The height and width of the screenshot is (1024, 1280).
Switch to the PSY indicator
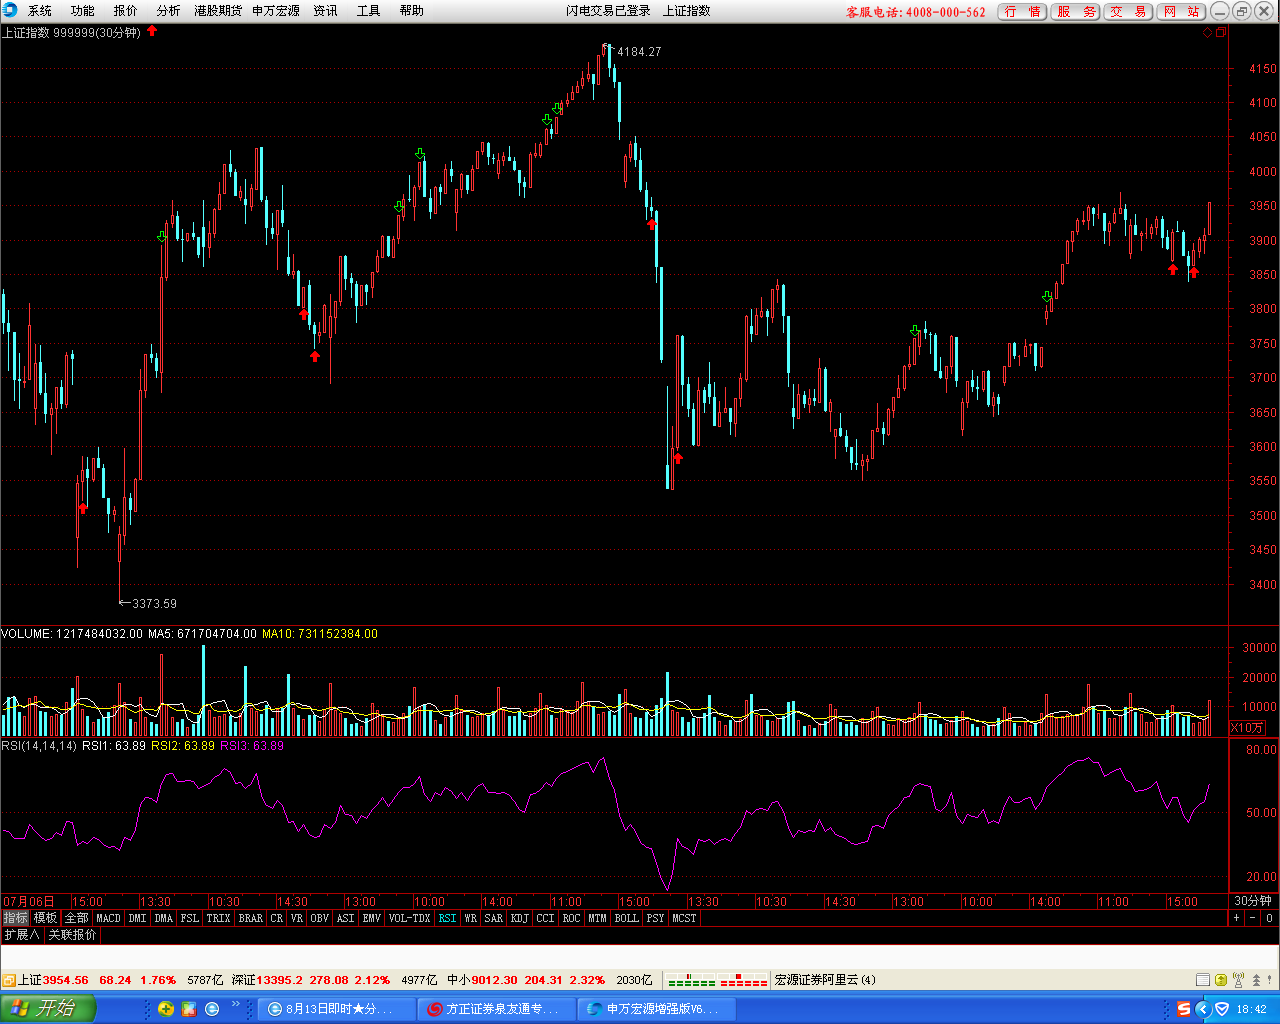(x=656, y=918)
